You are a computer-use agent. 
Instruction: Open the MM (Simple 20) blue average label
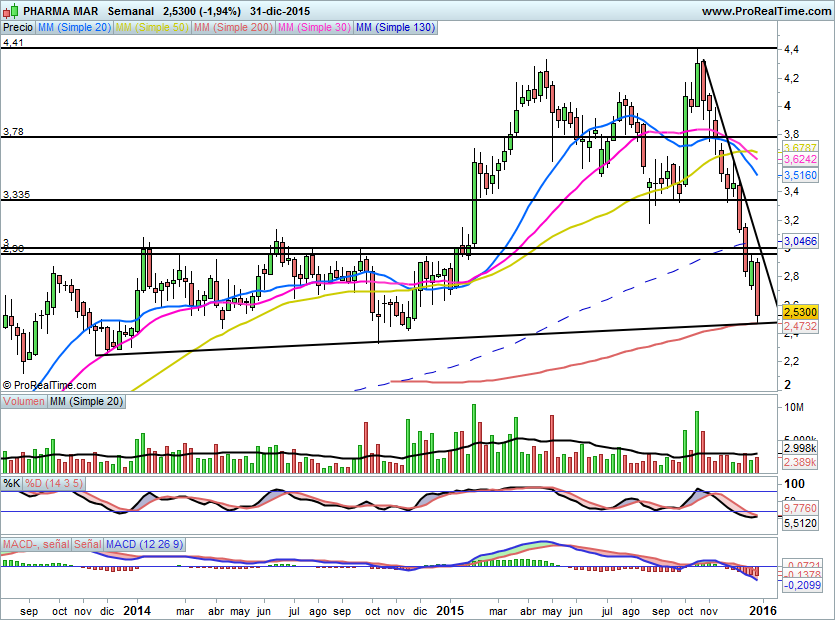pos(73,28)
